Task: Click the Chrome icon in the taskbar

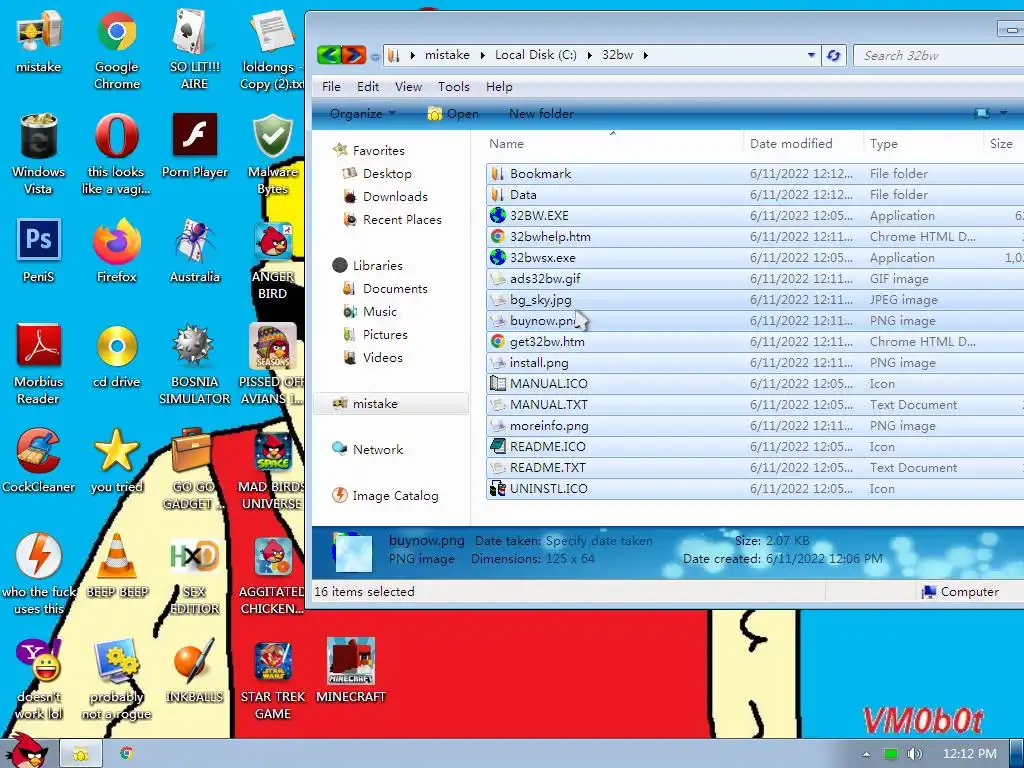Action: click(127, 754)
